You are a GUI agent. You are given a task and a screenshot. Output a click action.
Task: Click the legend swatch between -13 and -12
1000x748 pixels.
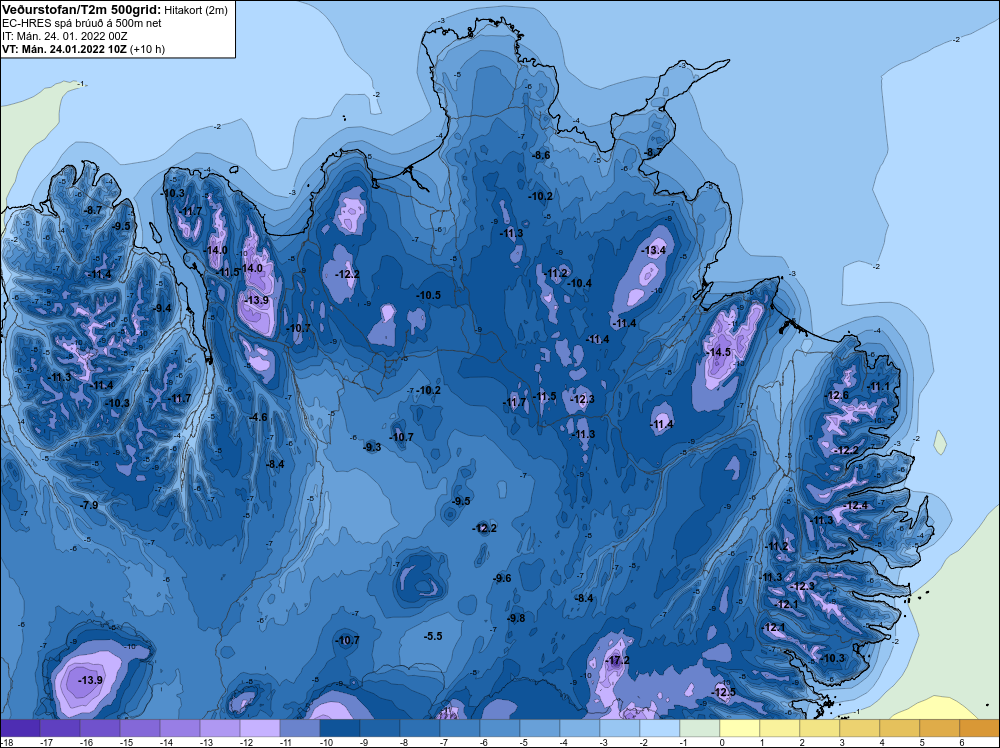(x=220, y=728)
